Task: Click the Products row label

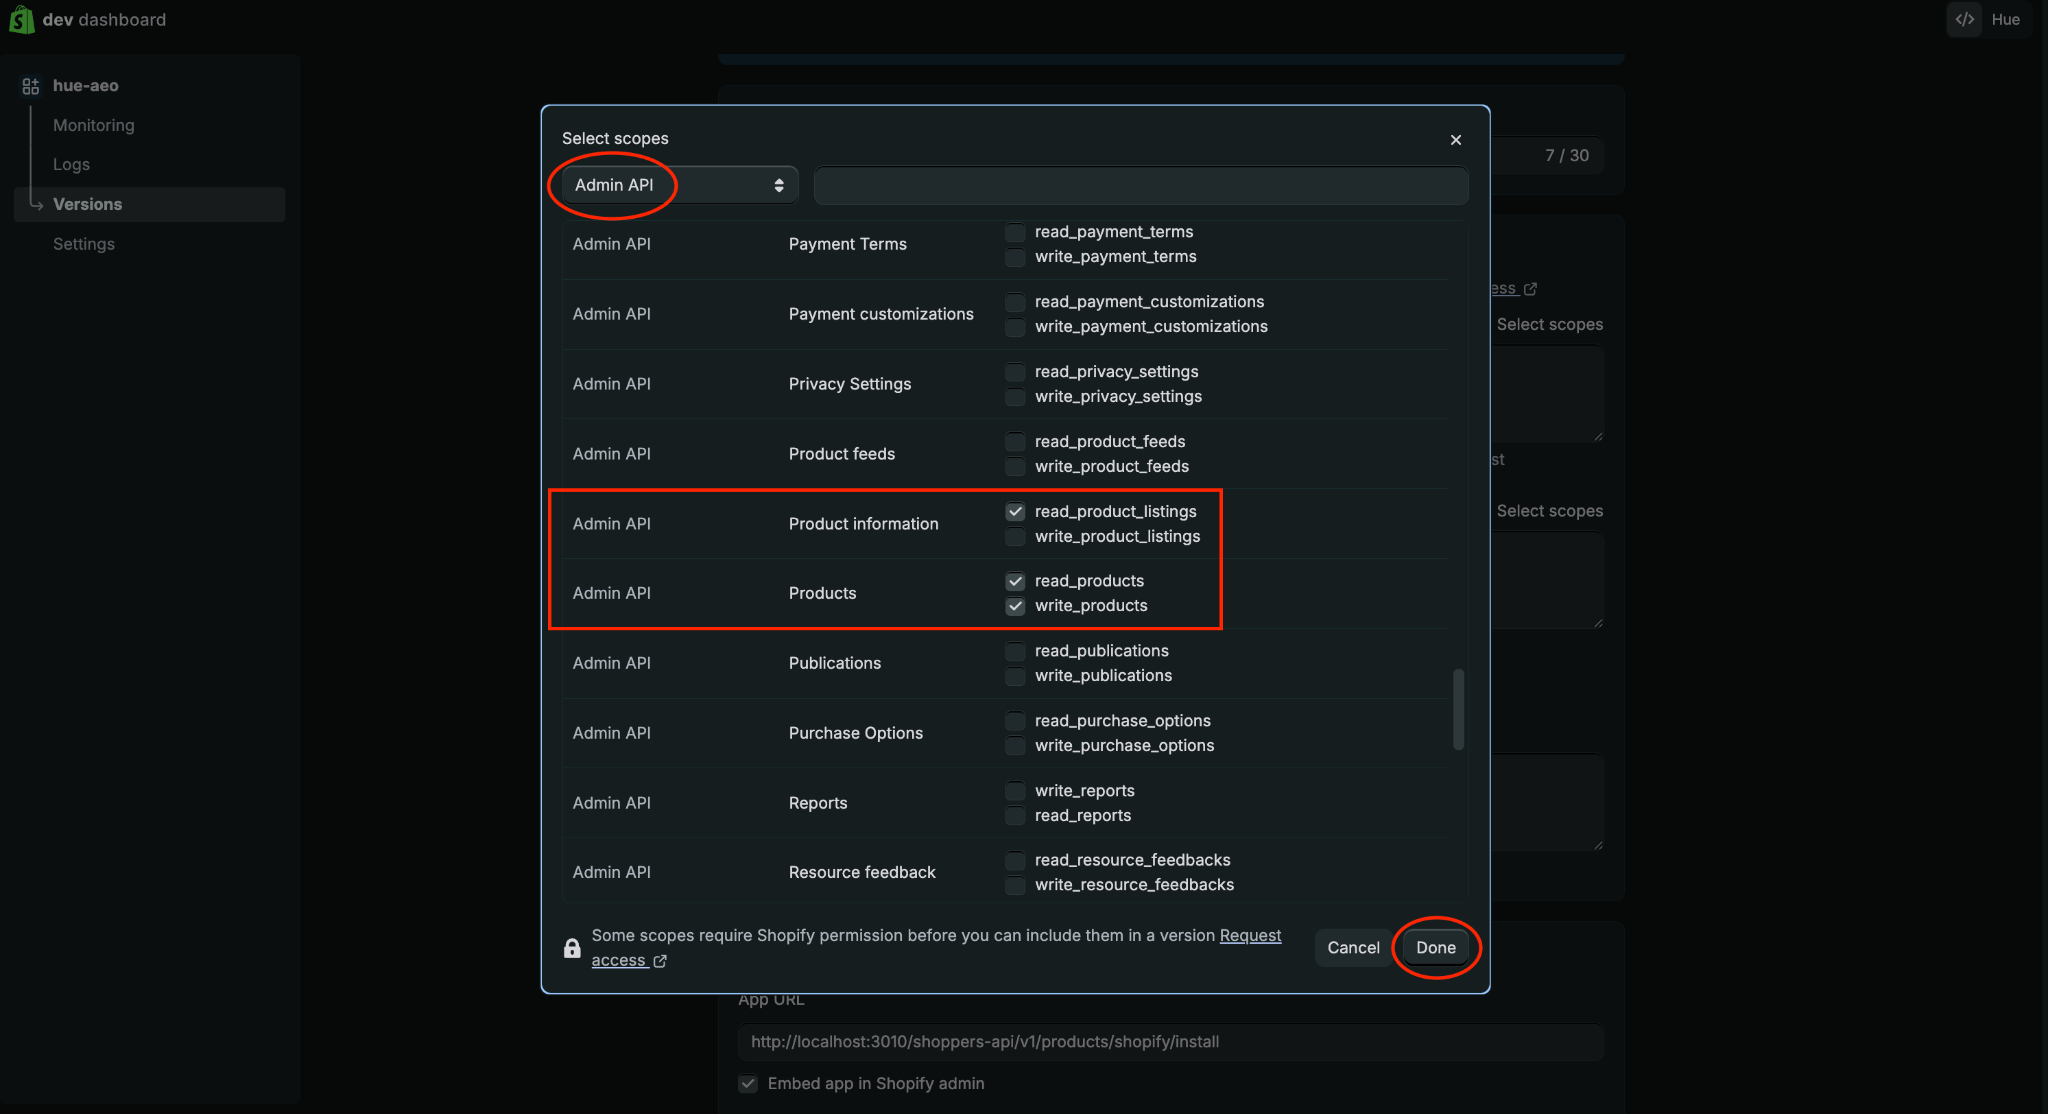Action: click(823, 593)
